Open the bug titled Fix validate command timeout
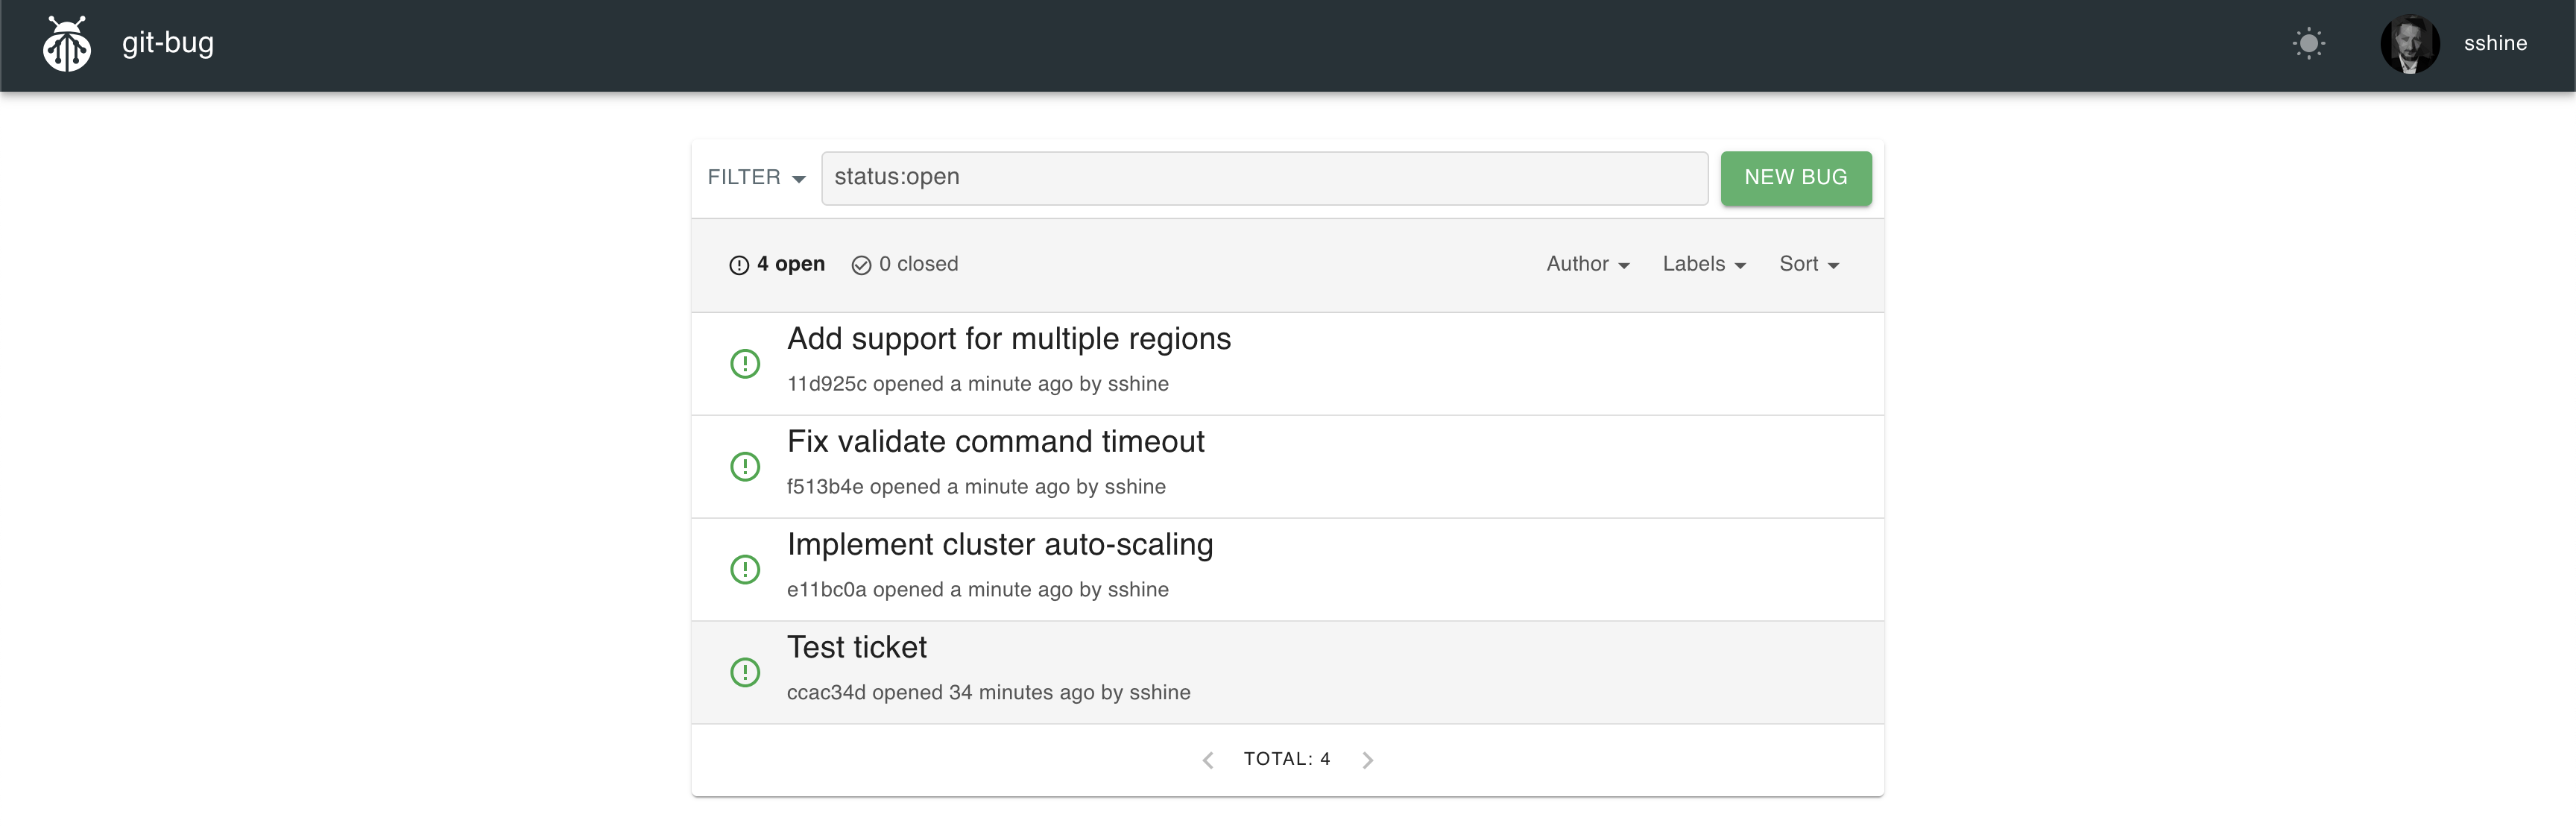Viewport: 2576px width, 826px height. (996, 441)
